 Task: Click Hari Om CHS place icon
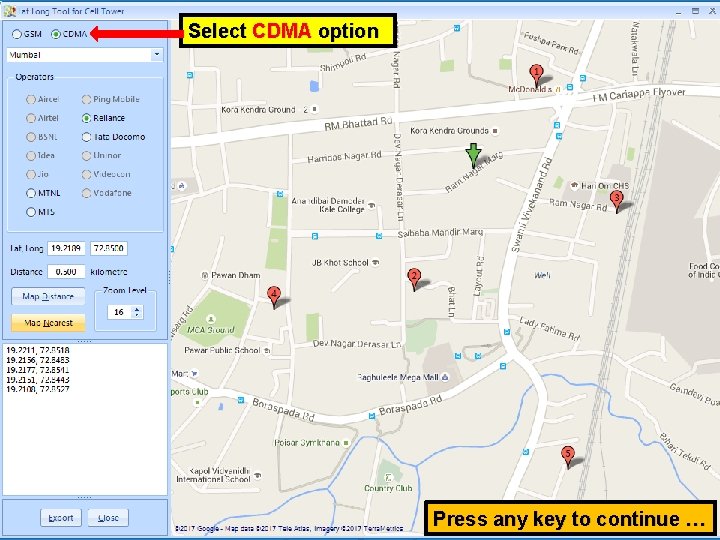(x=574, y=186)
